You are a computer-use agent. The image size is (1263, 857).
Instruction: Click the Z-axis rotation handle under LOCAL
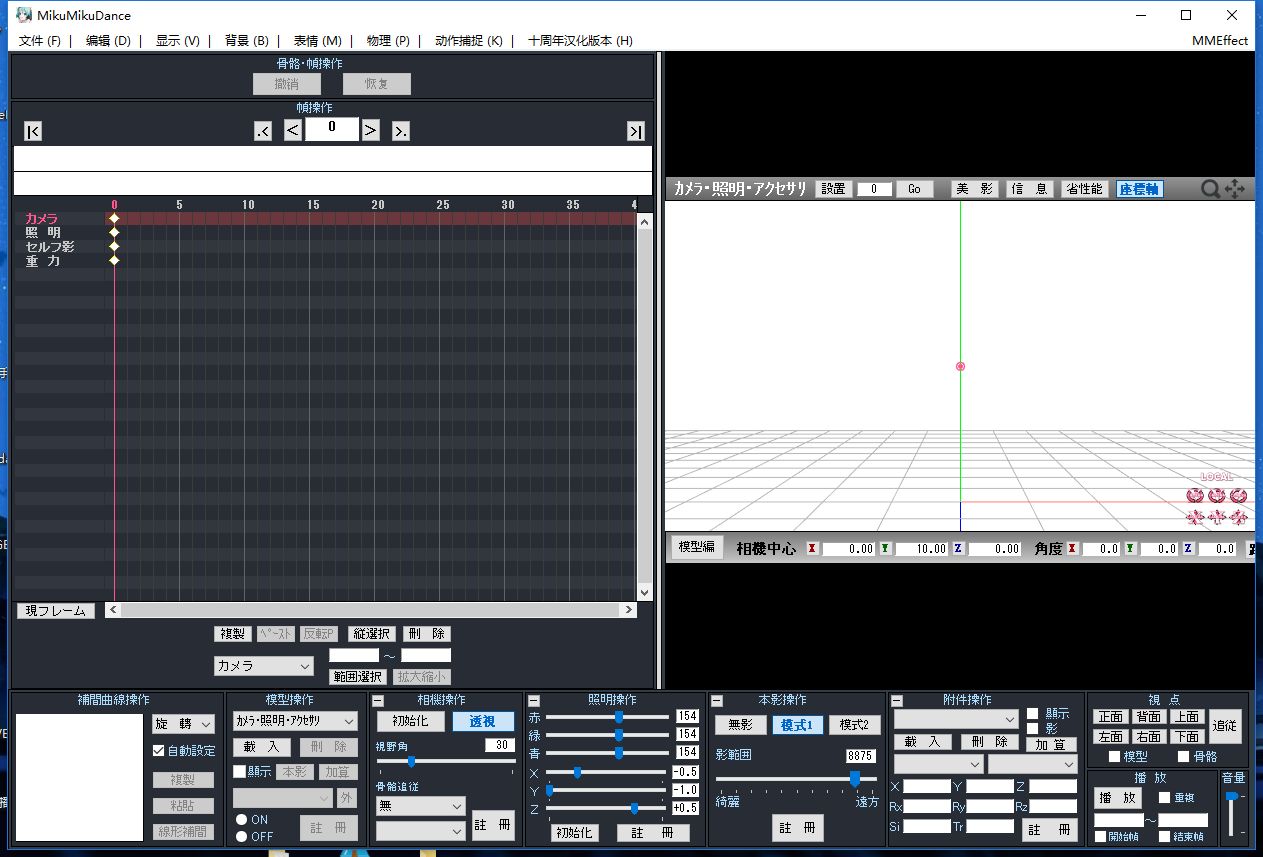coord(1239,495)
